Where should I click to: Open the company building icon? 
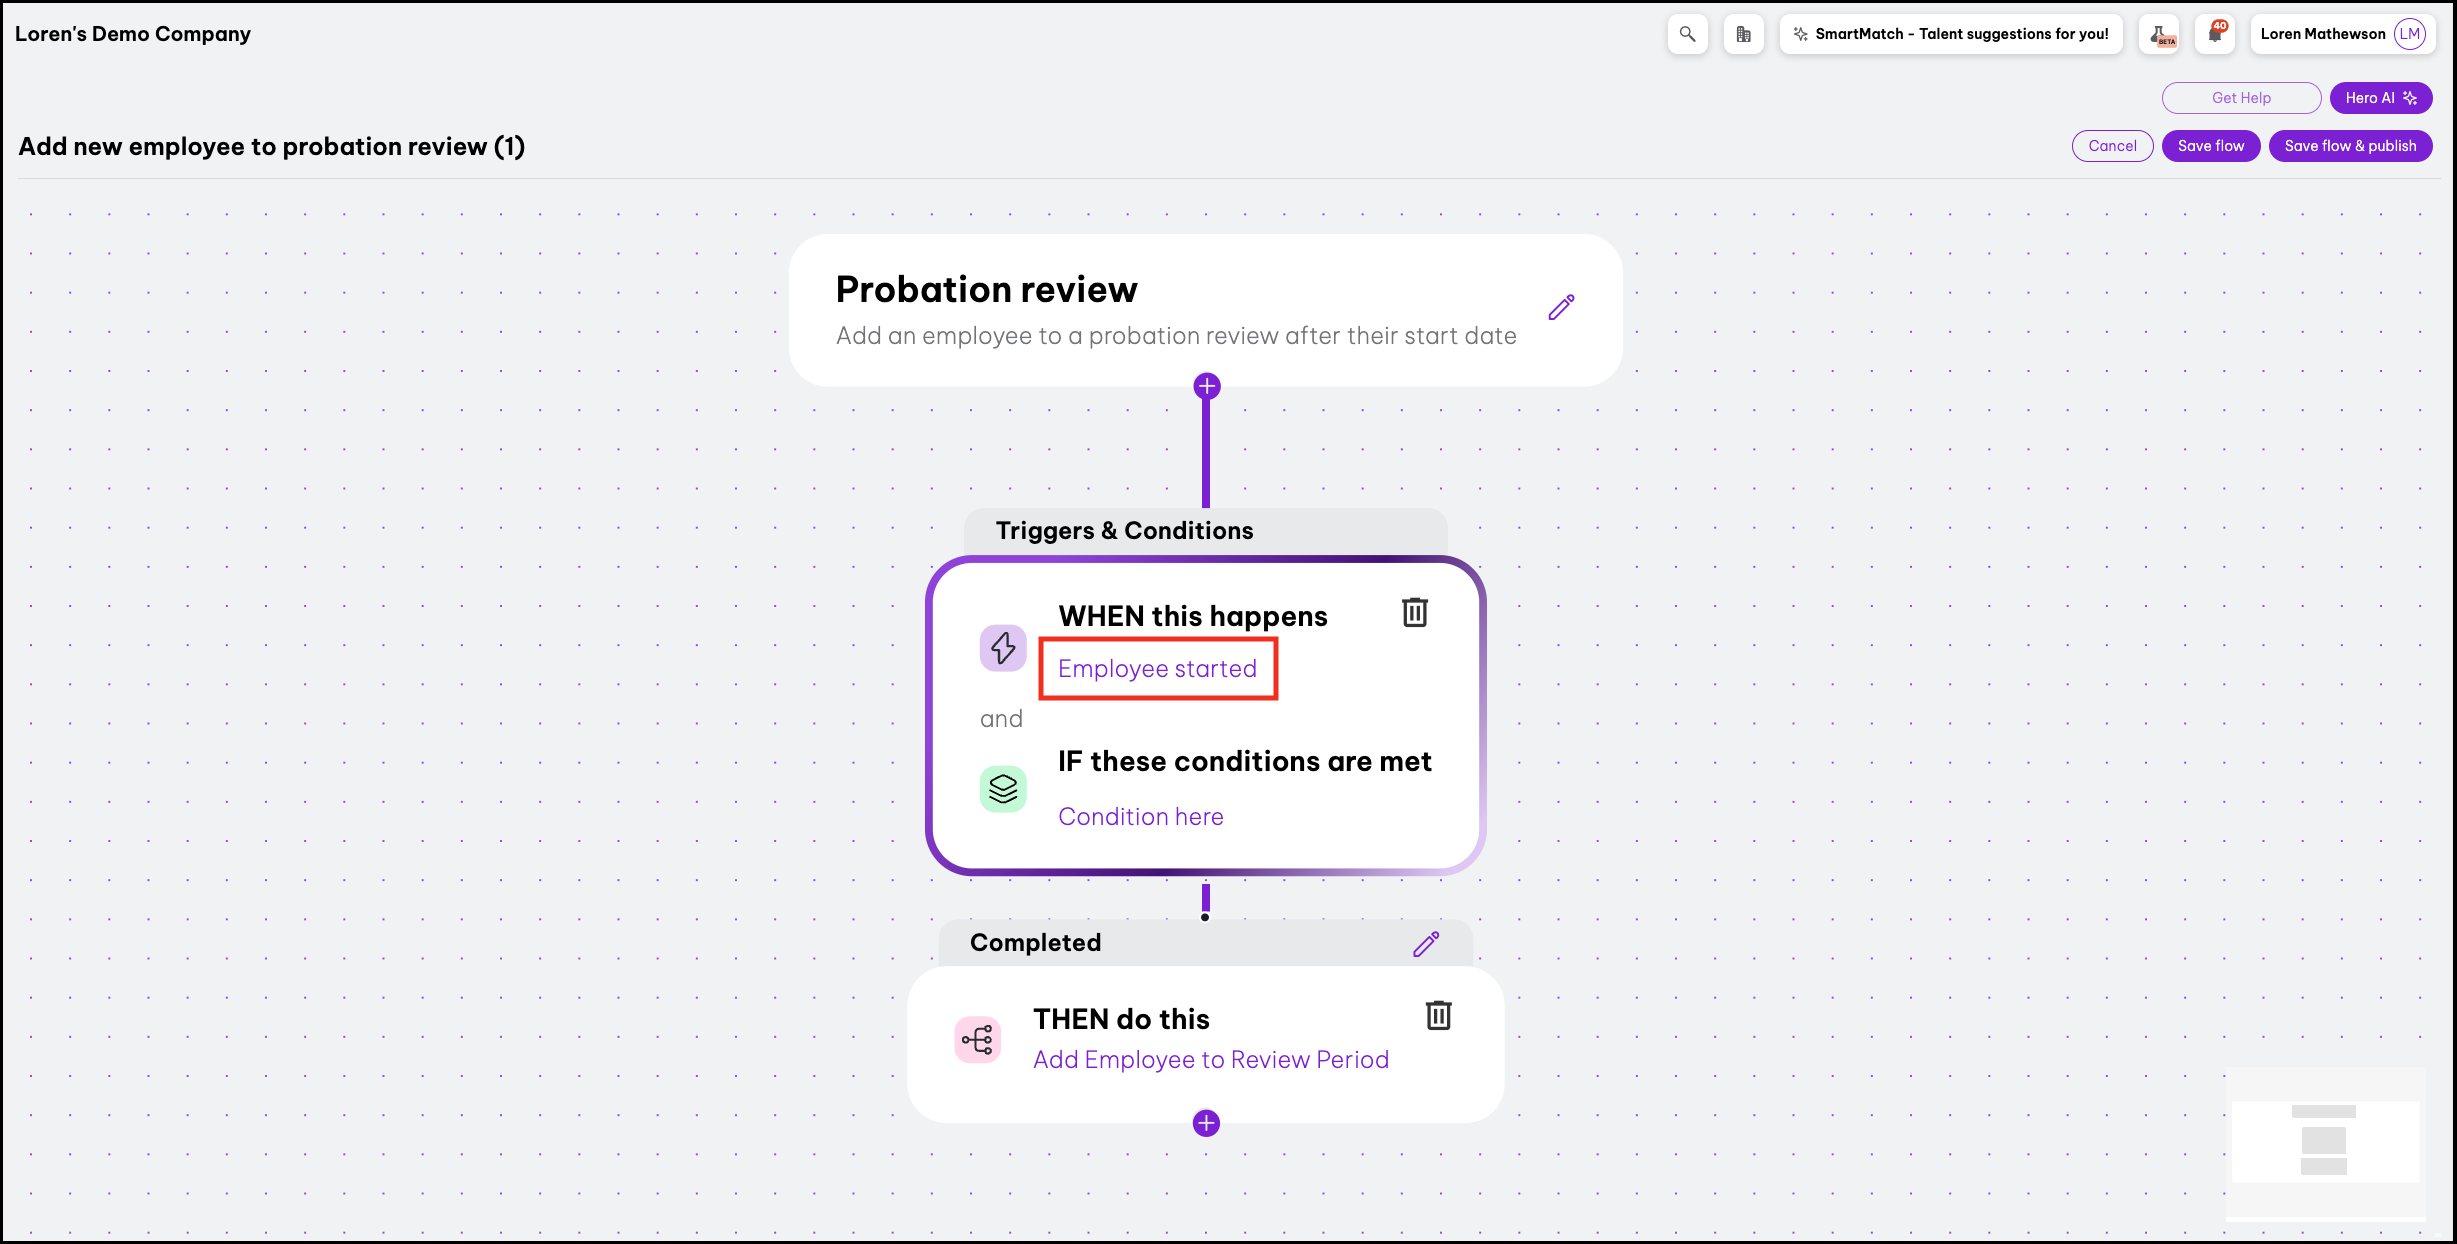[x=1743, y=34]
